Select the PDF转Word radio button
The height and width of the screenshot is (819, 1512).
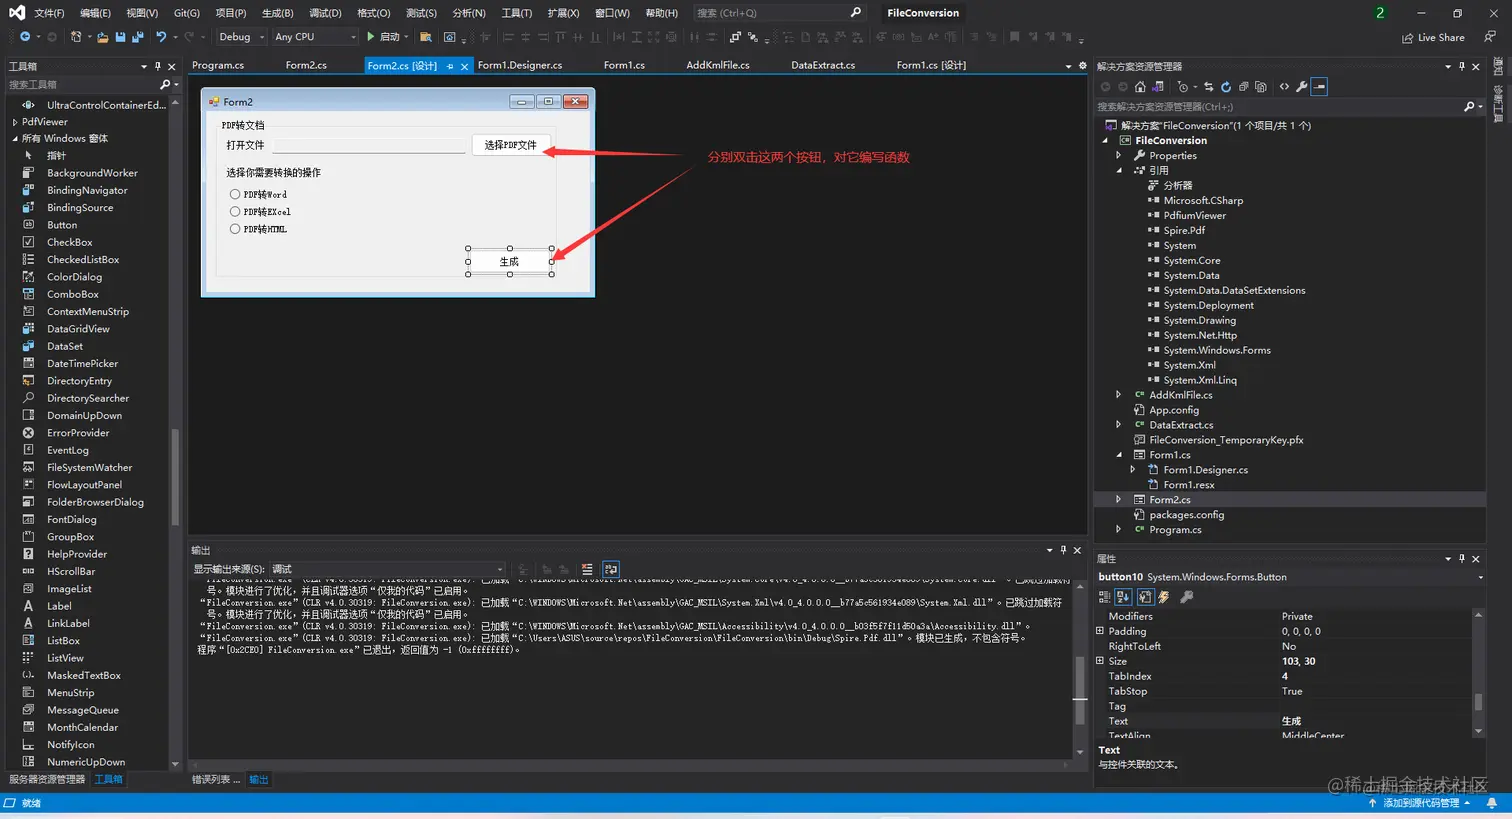tap(235, 194)
